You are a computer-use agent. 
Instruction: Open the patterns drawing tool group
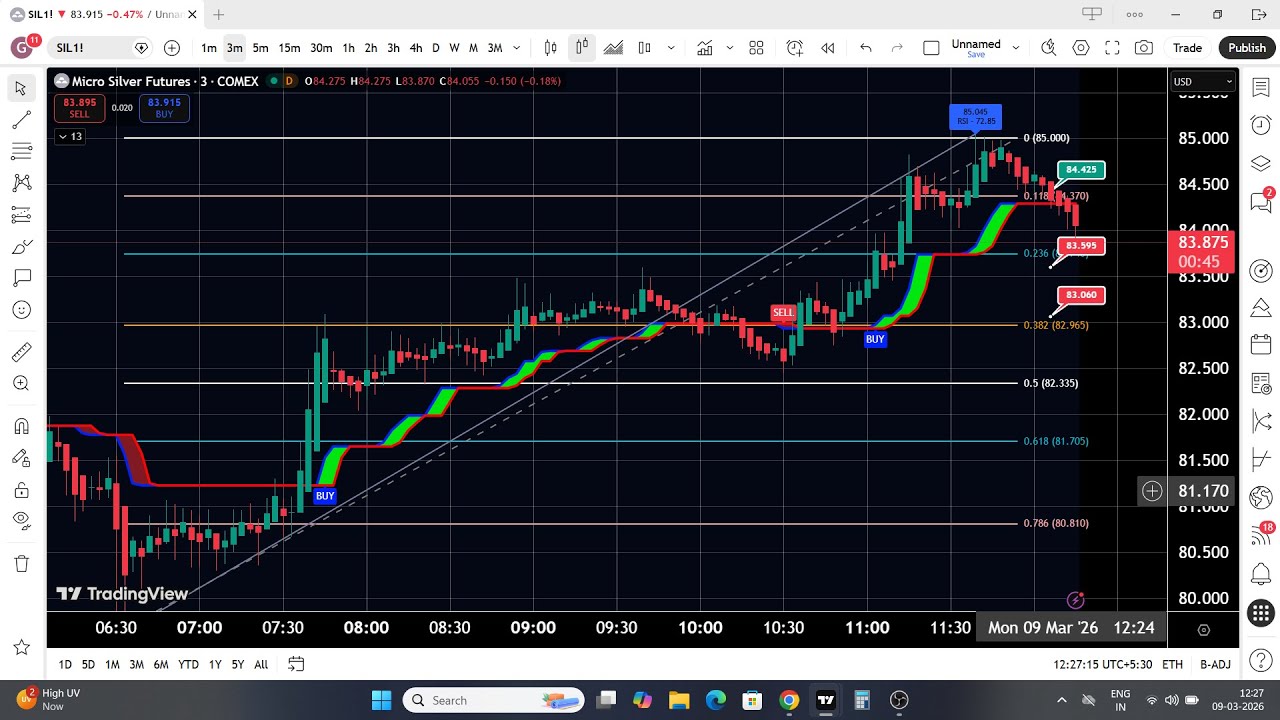click(x=21, y=183)
